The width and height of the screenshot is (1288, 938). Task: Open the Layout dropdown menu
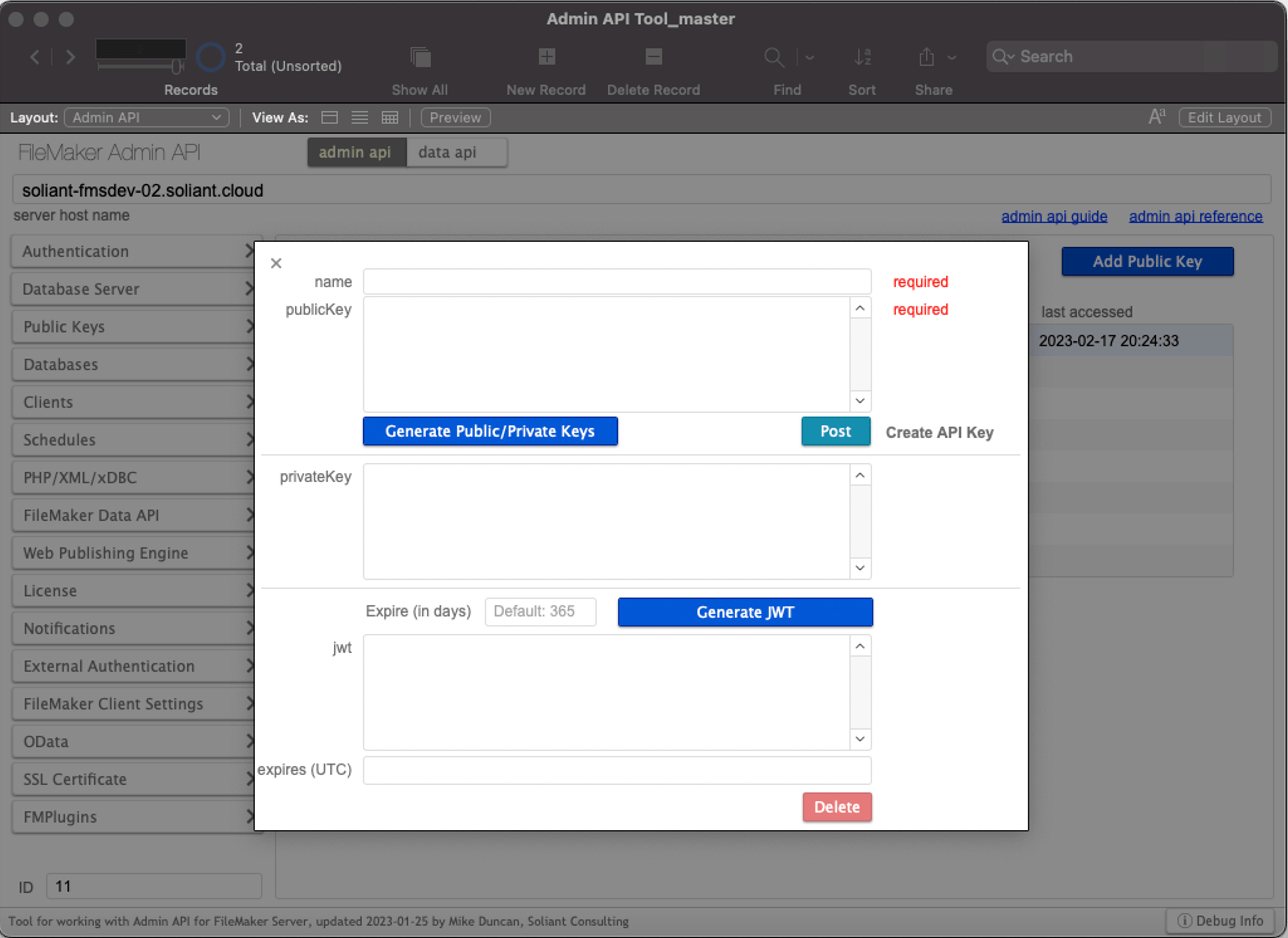pos(147,118)
